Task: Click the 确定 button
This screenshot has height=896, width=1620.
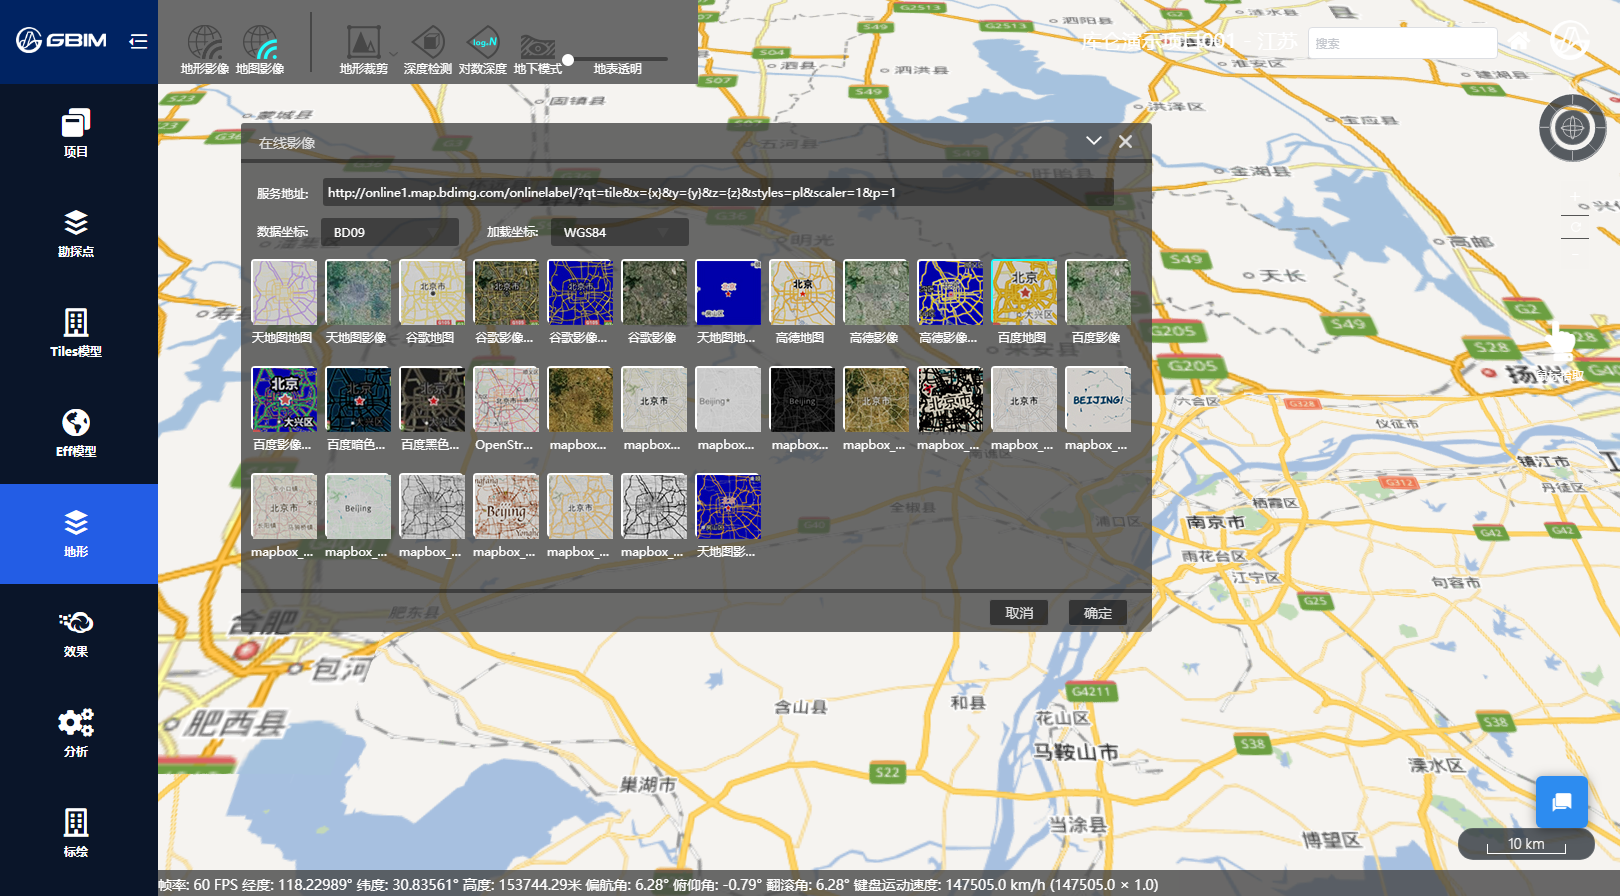Action: 1098,613
